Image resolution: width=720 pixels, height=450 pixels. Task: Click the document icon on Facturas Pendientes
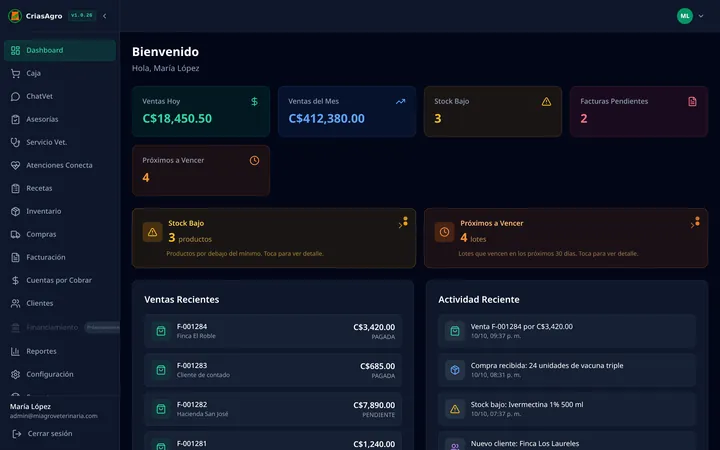[692, 101]
